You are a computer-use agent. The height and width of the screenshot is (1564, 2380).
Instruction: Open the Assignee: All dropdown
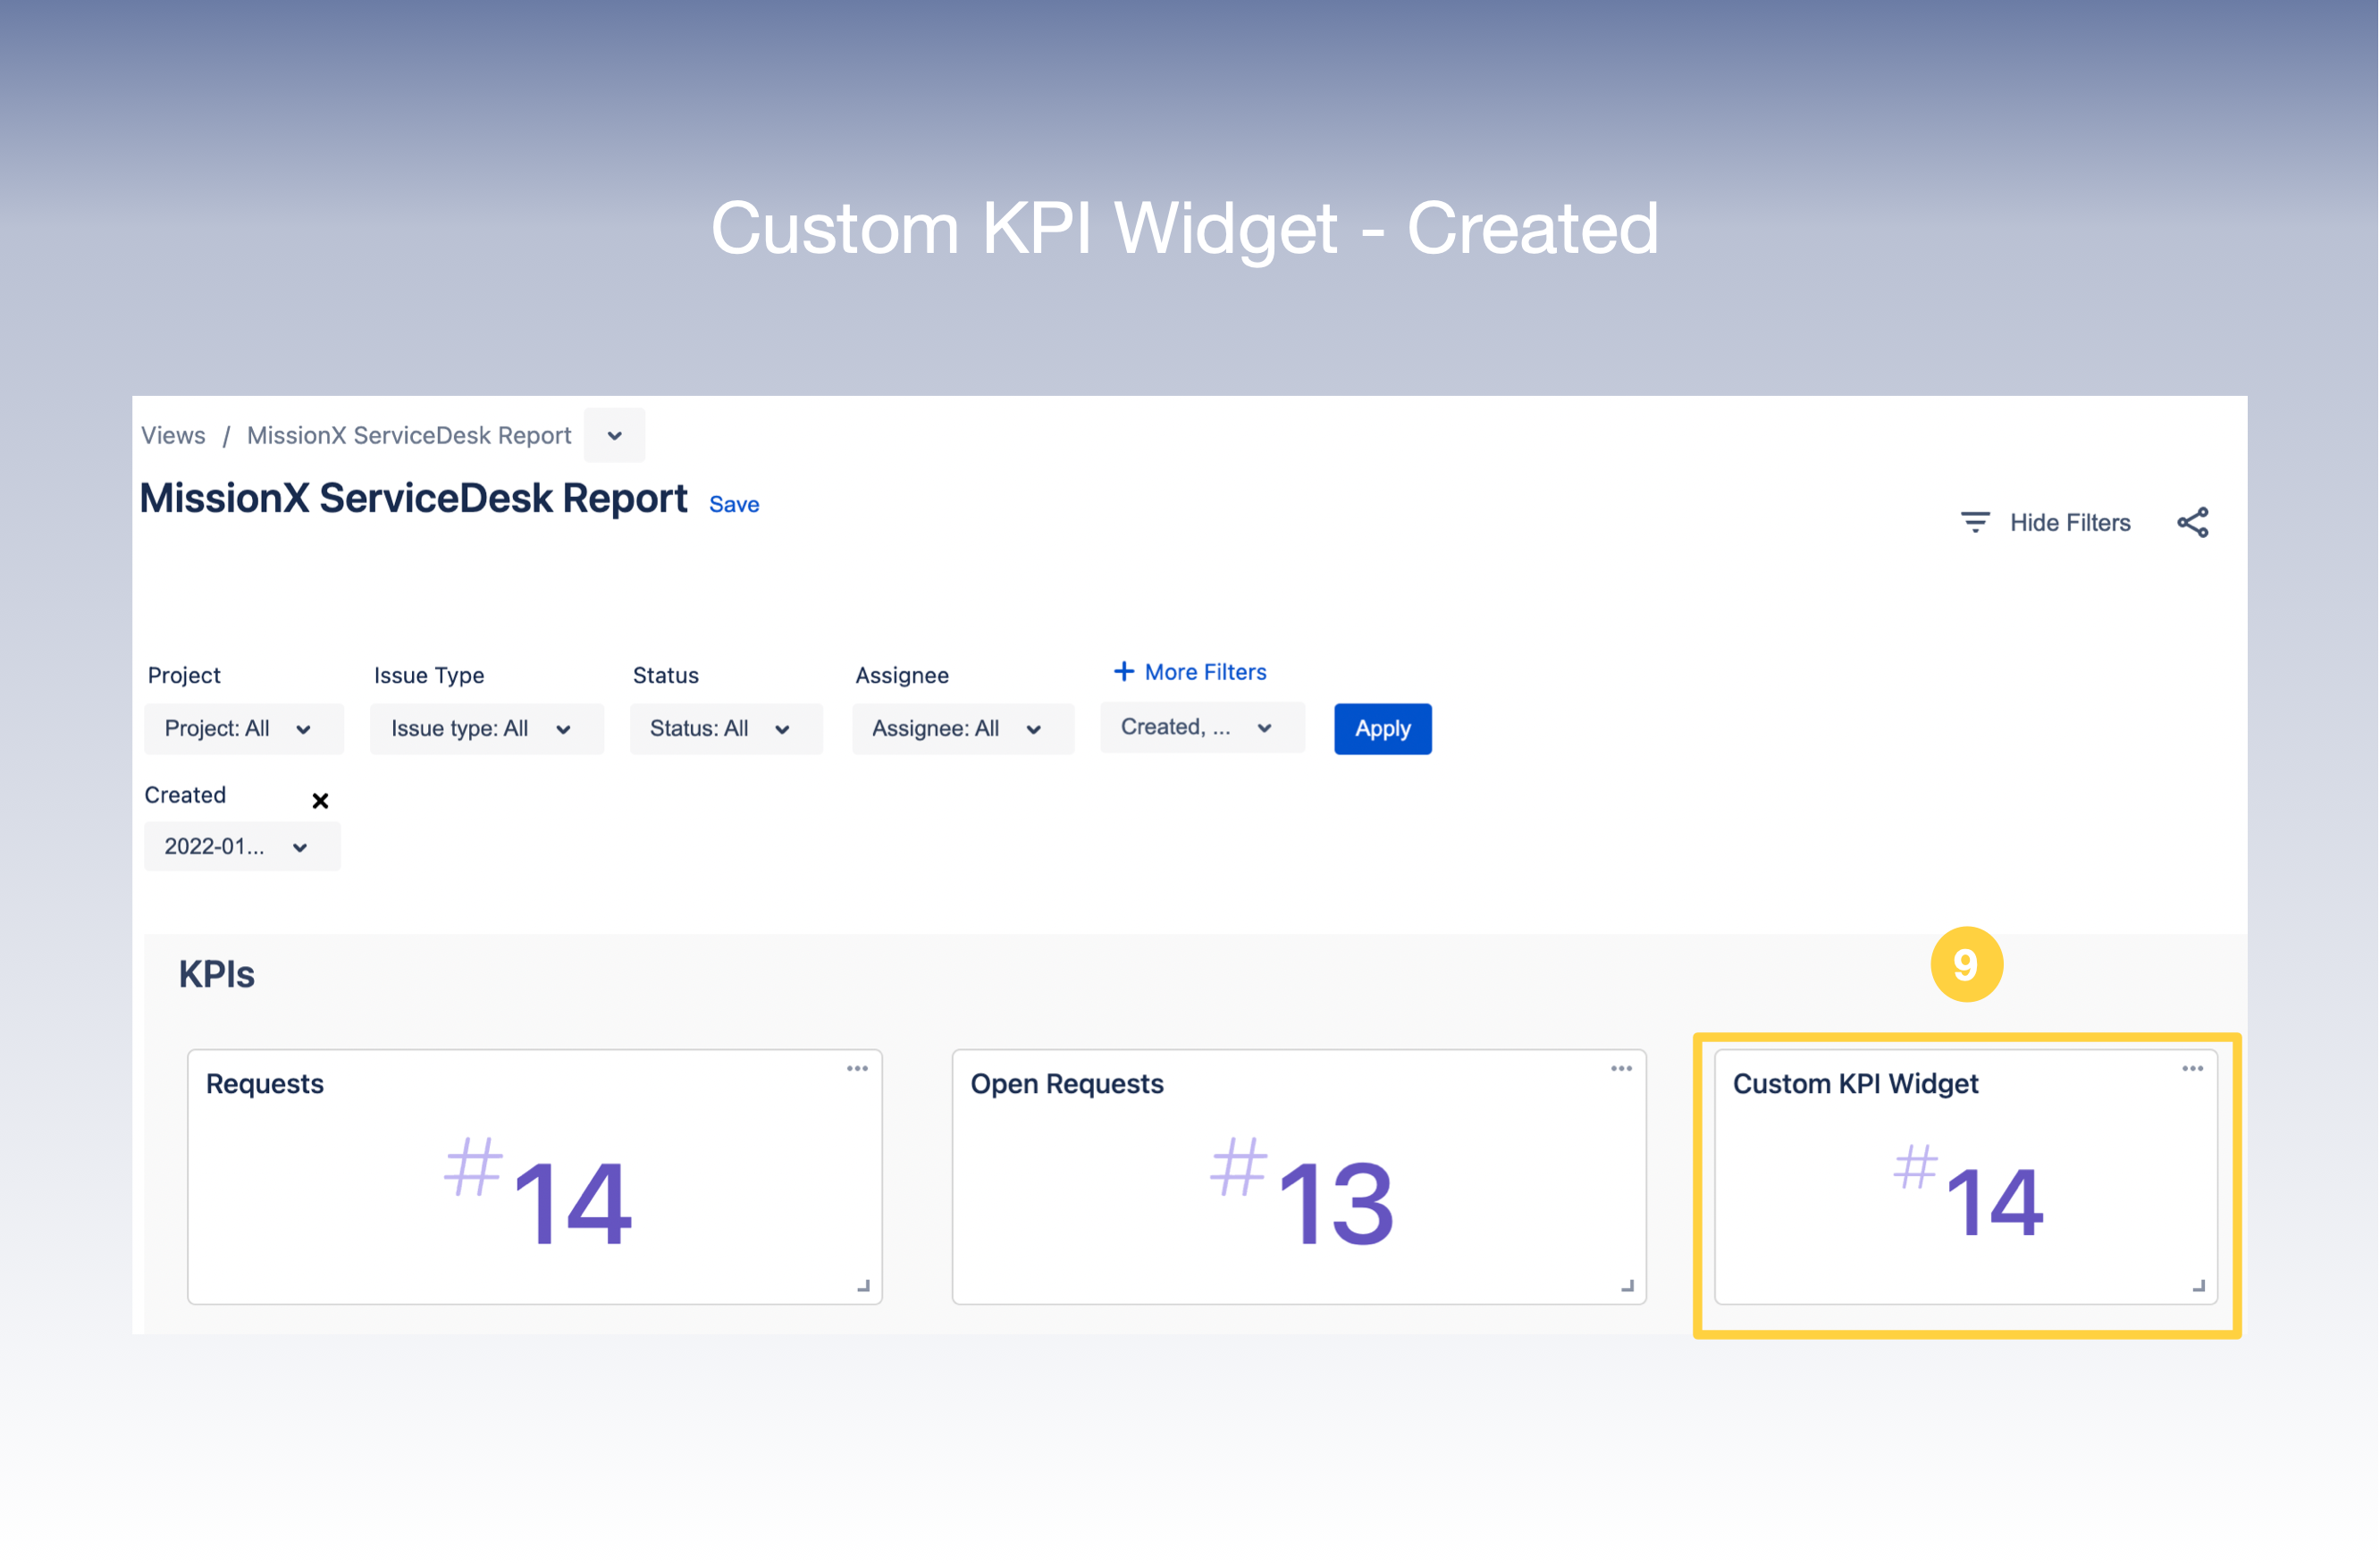(x=962, y=728)
